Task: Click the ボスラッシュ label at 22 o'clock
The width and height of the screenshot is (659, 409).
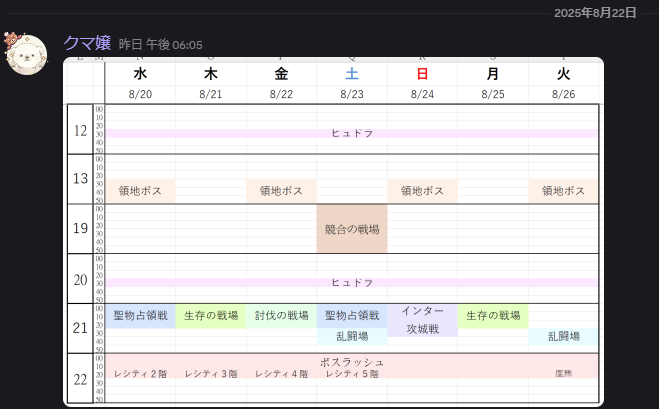Action: (x=352, y=360)
